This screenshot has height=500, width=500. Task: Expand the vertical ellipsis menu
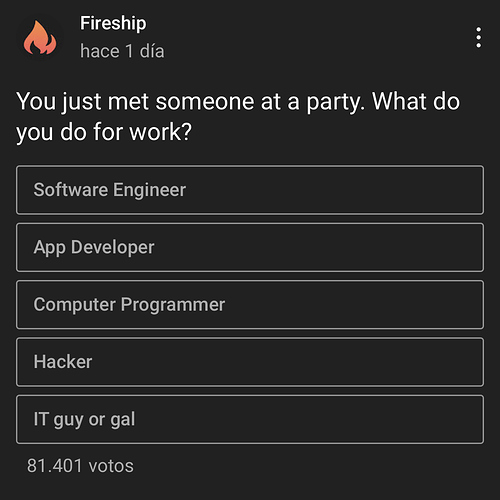tap(478, 37)
